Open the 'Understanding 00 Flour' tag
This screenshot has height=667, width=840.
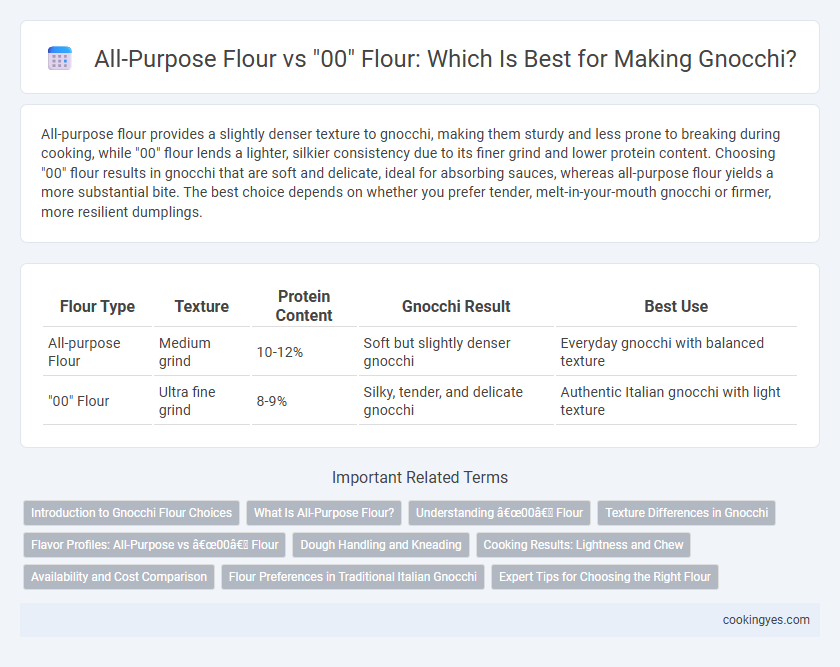coord(499,513)
